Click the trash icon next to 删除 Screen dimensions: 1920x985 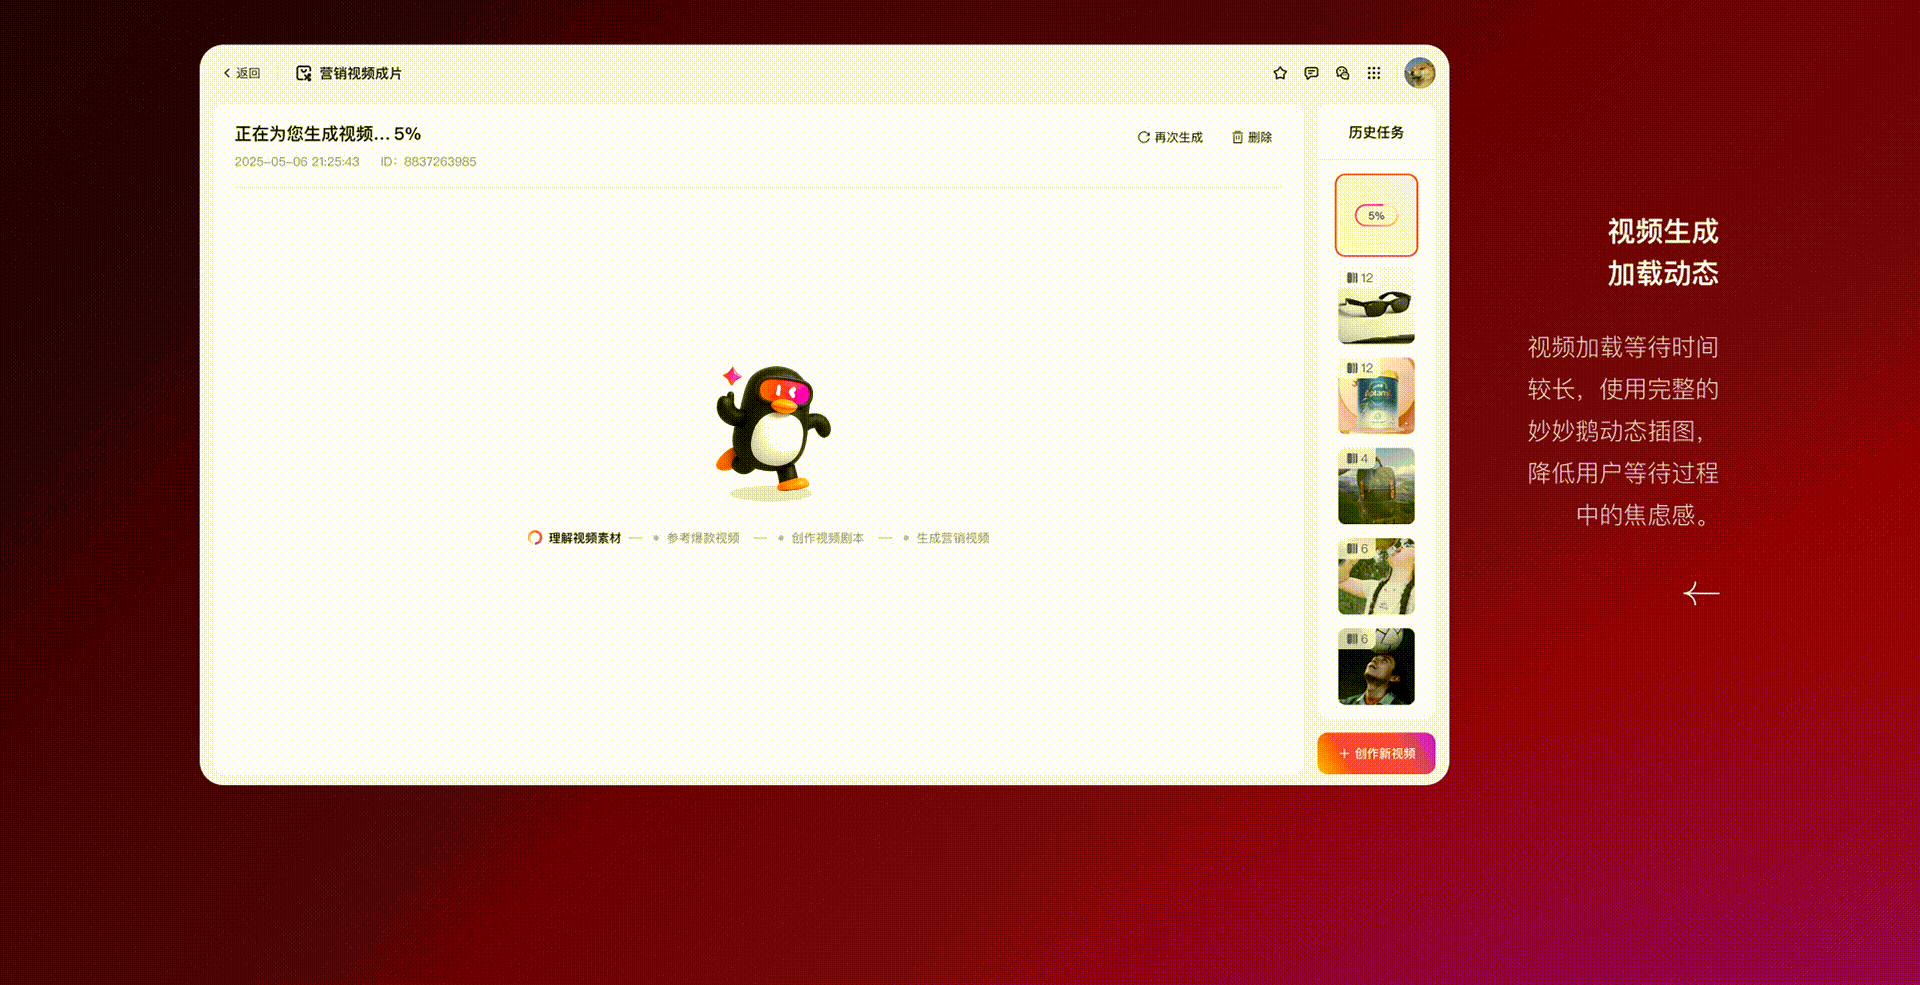click(1237, 137)
